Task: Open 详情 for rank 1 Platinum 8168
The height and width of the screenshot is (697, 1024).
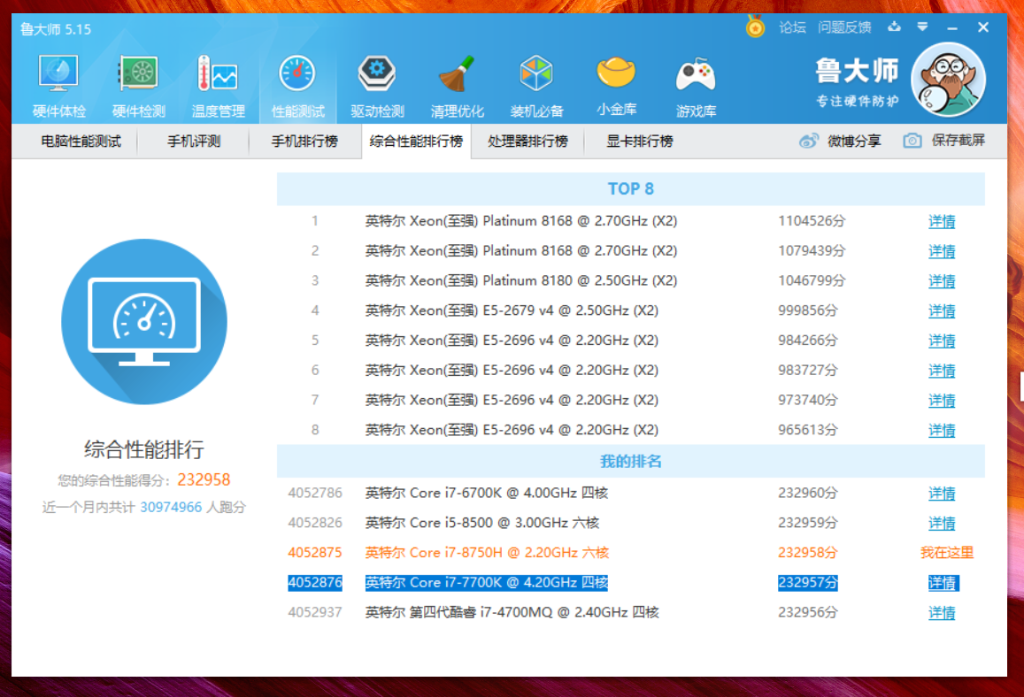Action: [942, 221]
